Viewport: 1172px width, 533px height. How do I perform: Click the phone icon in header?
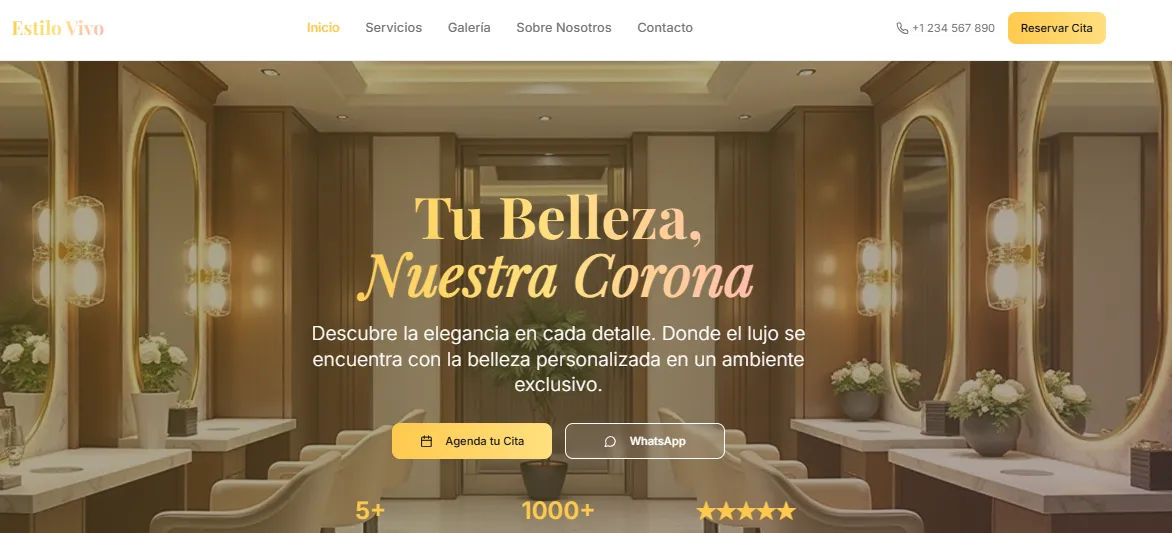pos(902,28)
